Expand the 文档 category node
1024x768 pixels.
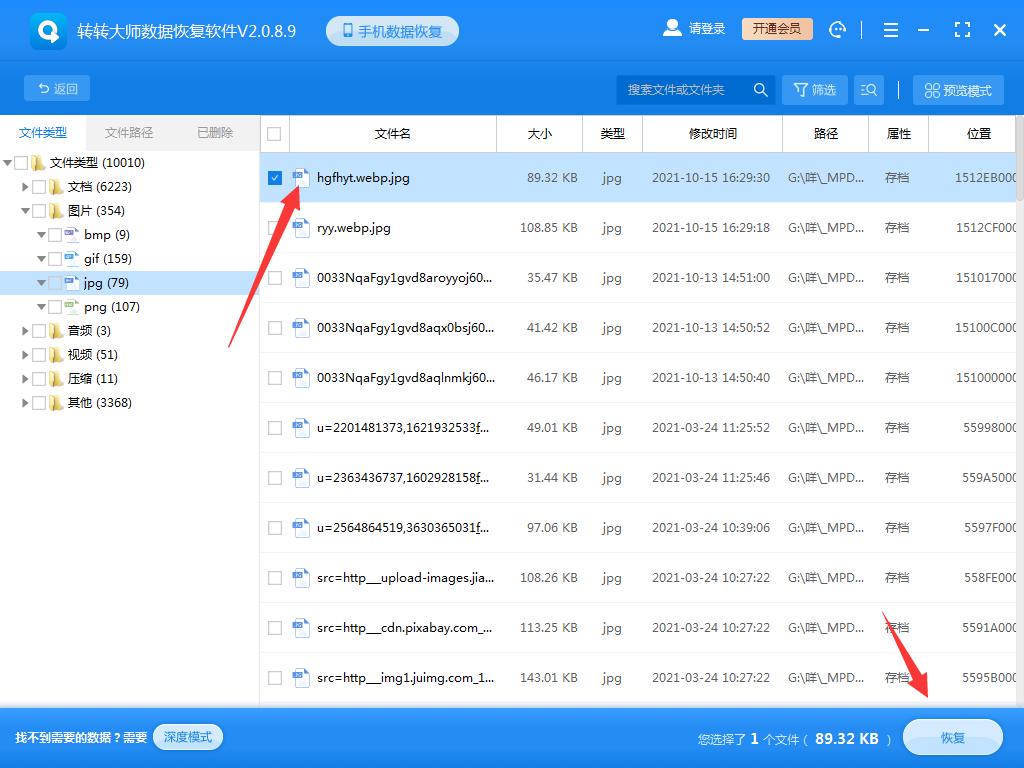[26, 186]
